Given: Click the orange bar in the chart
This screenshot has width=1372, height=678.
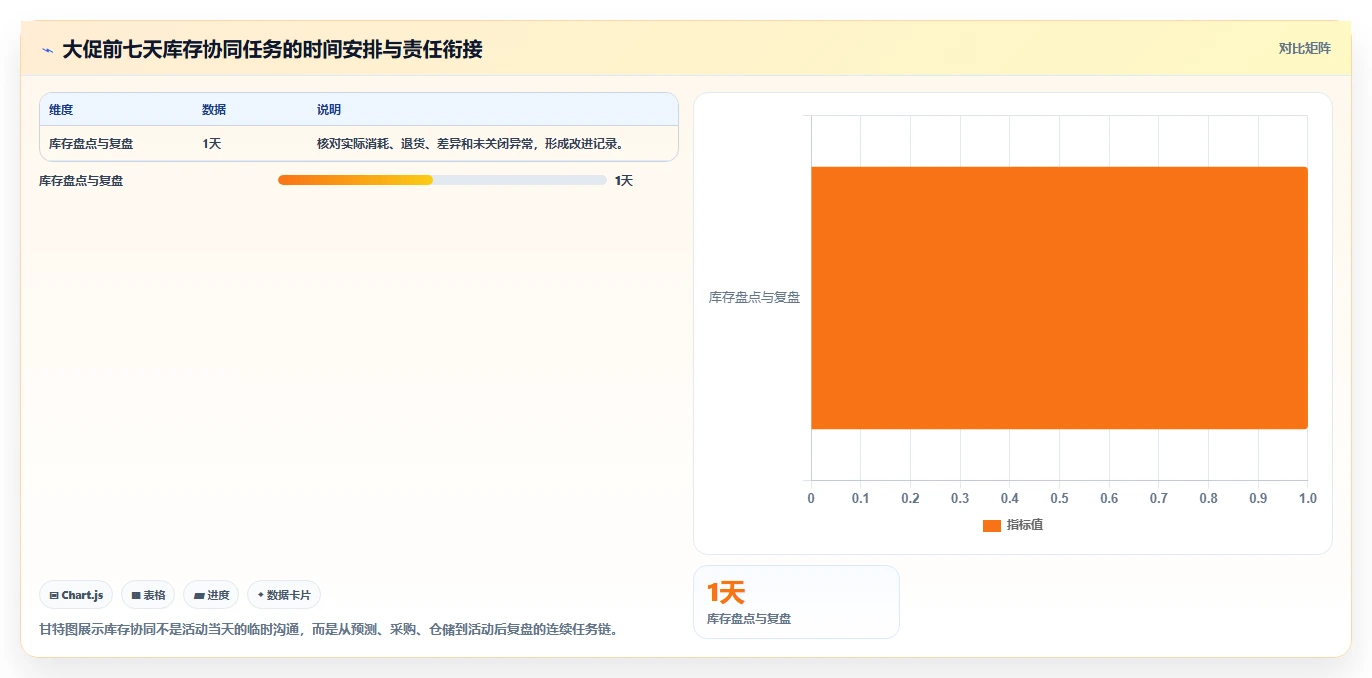Looking at the screenshot, I should (1059, 297).
